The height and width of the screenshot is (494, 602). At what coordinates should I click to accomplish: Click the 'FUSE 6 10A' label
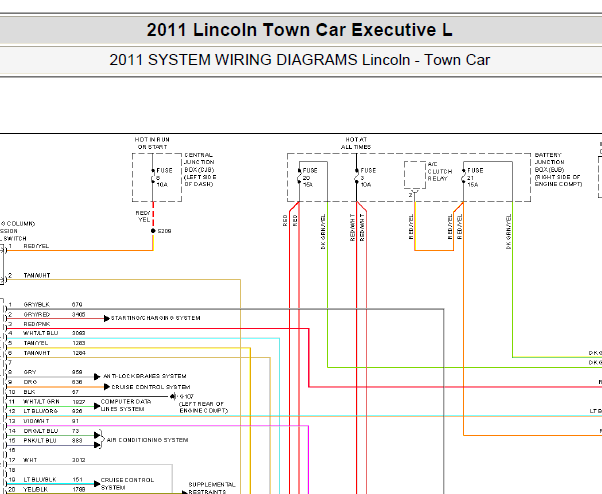click(164, 177)
